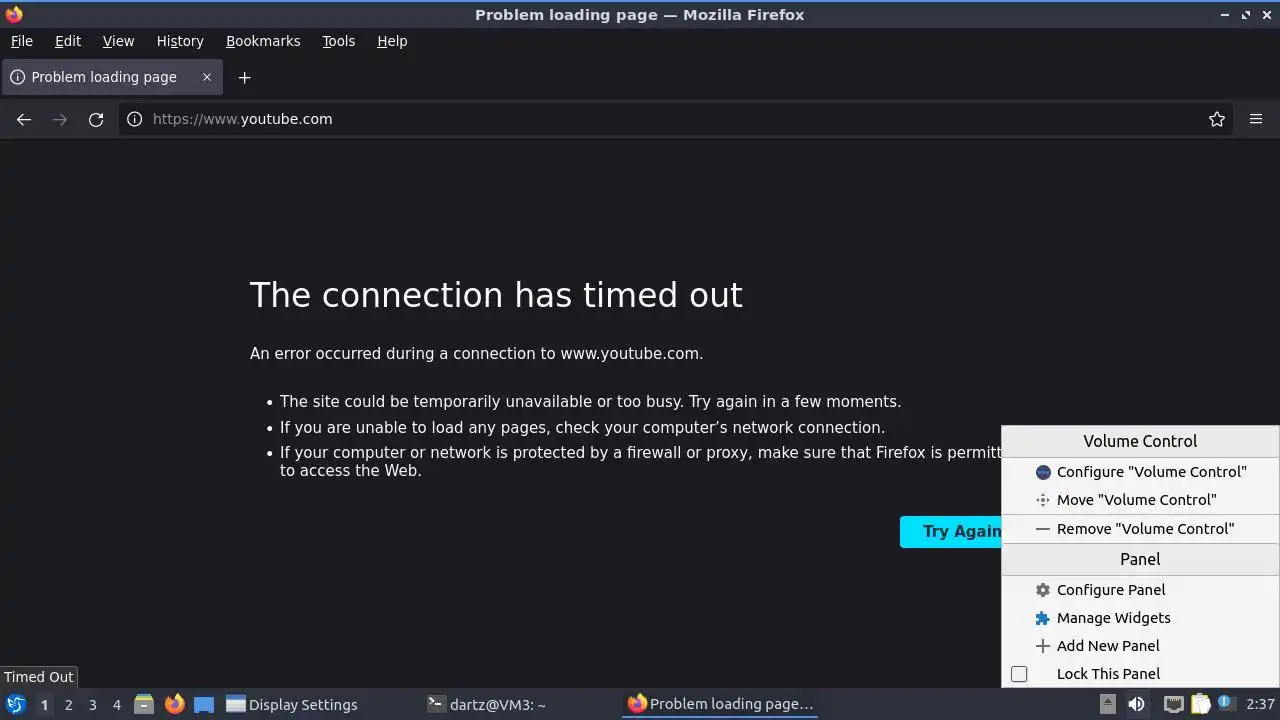
Task: Open the Help menu
Action: coord(392,41)
